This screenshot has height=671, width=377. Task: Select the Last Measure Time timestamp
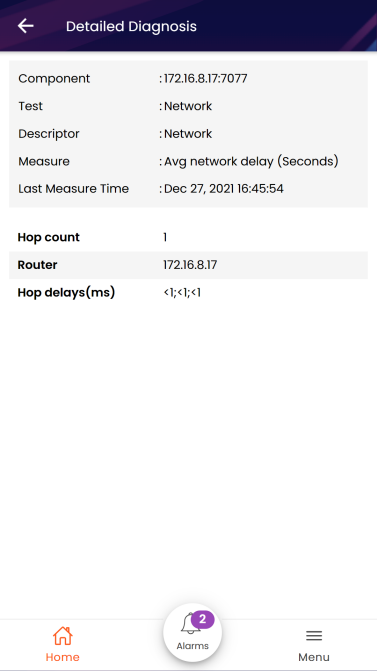click(224, 189)
